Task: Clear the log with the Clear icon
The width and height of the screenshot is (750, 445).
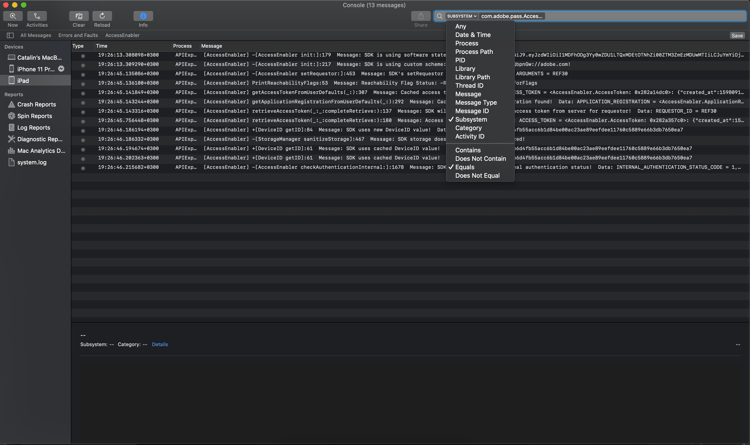Action: pos(78,16)
